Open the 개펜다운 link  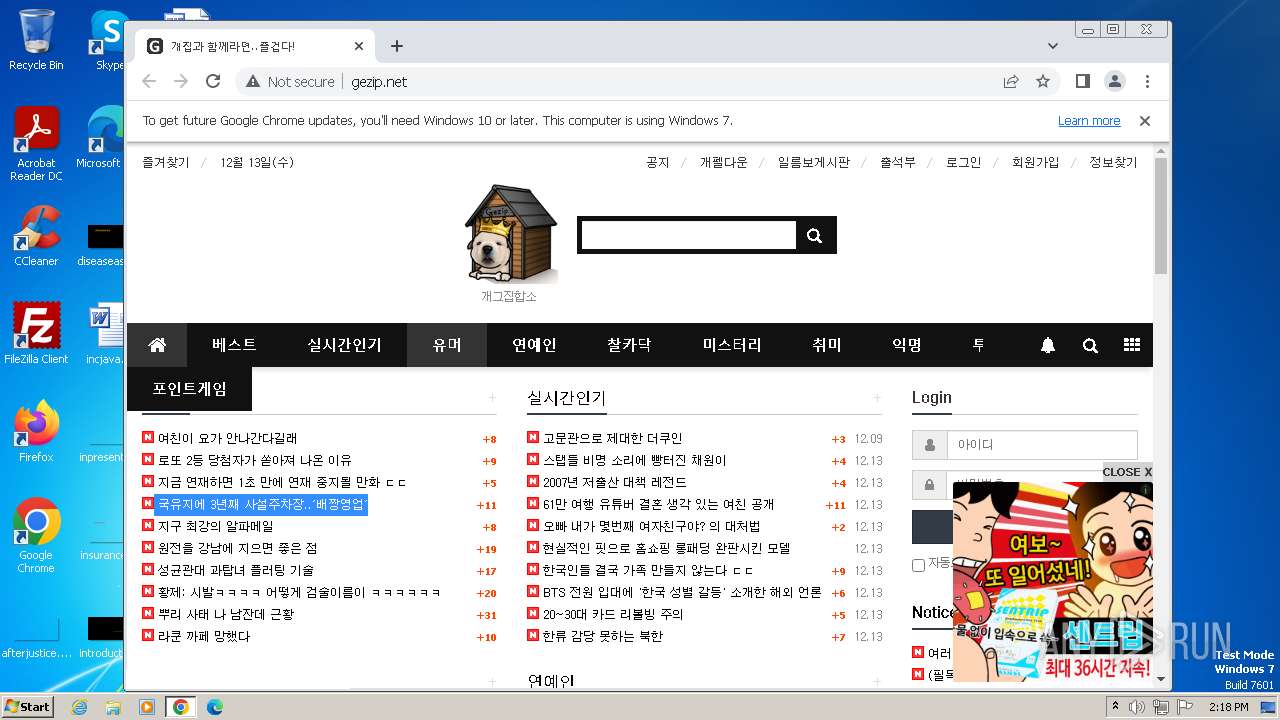point(723,162)
